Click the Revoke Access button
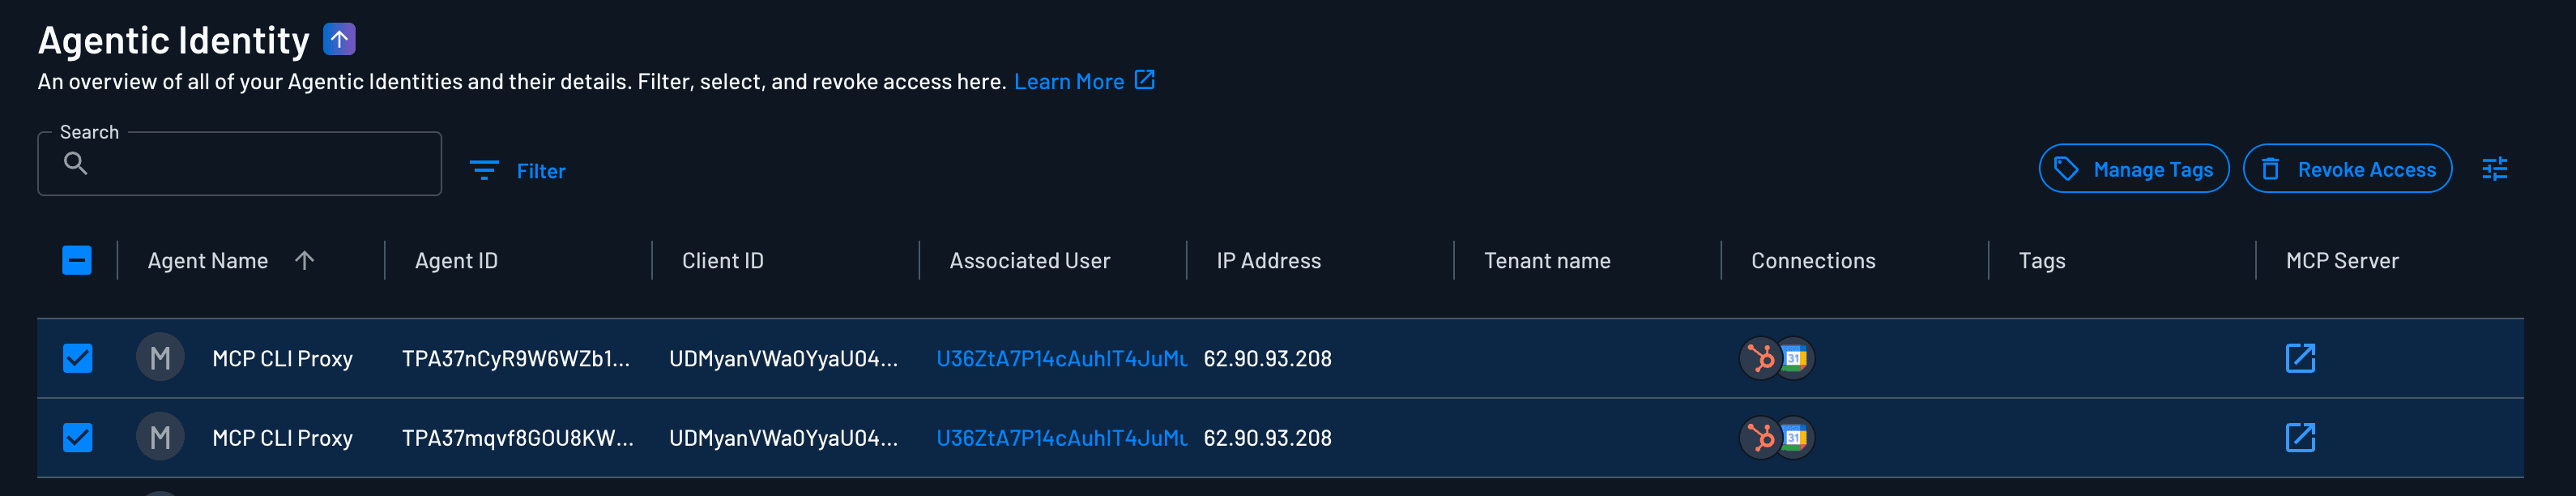This screenshot has height=496, width=2576. [2347, 169]
